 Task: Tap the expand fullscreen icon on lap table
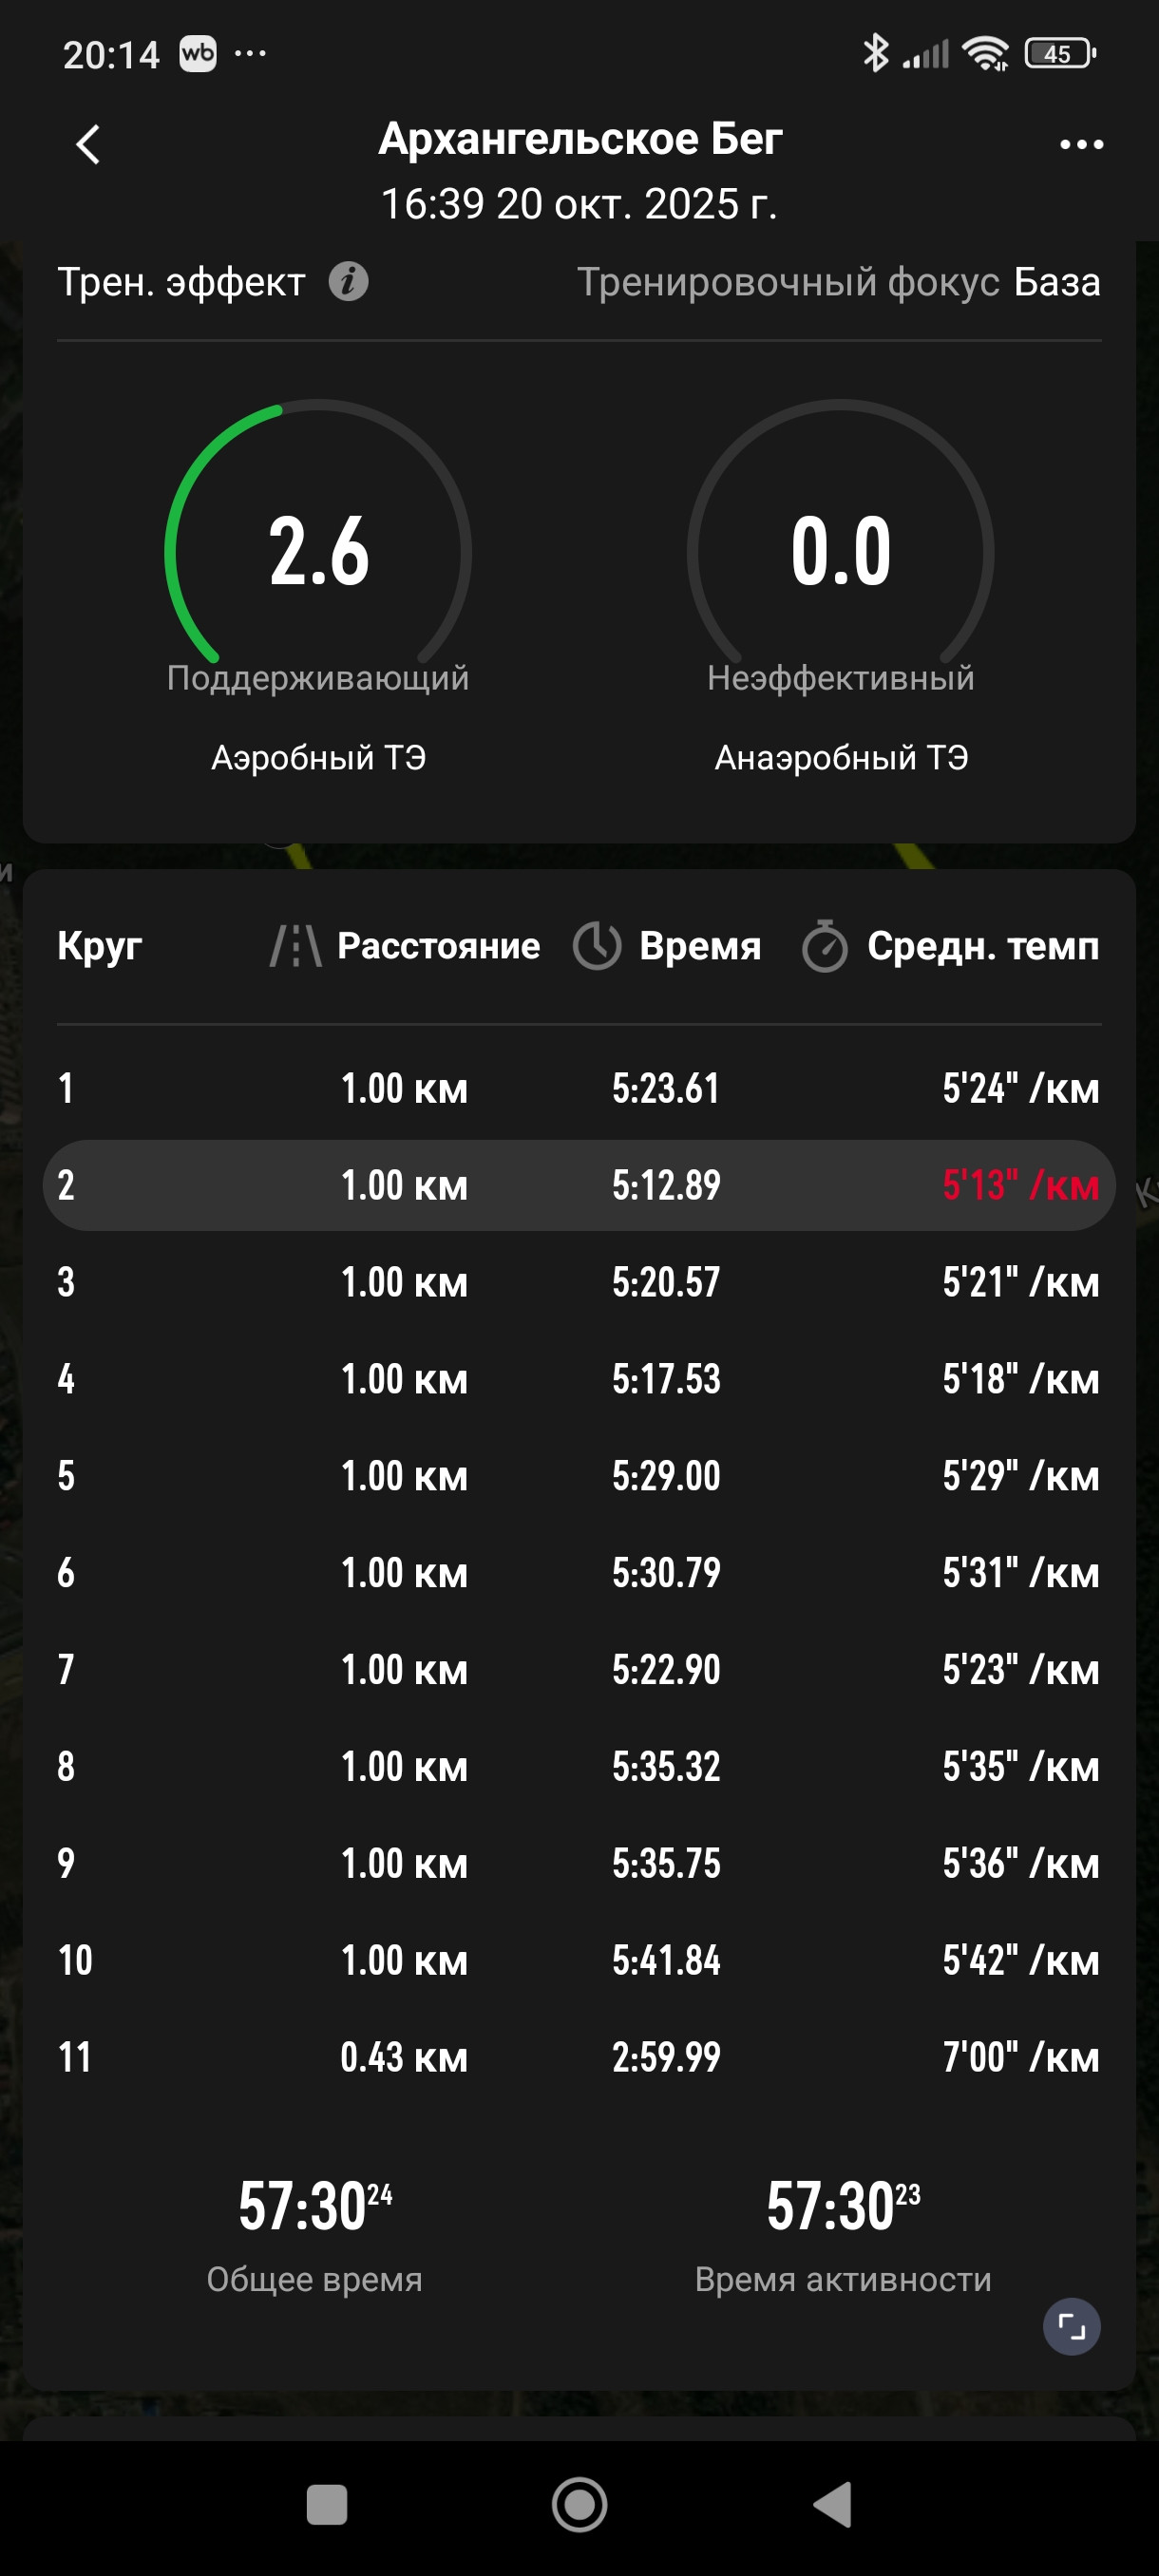pyautogui.click(x=1071, y=2327)
